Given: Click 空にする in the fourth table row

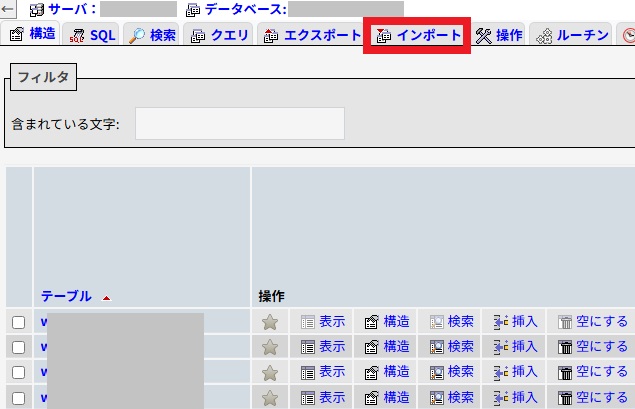Looking at the screenshot, I should tap(593, 398).
